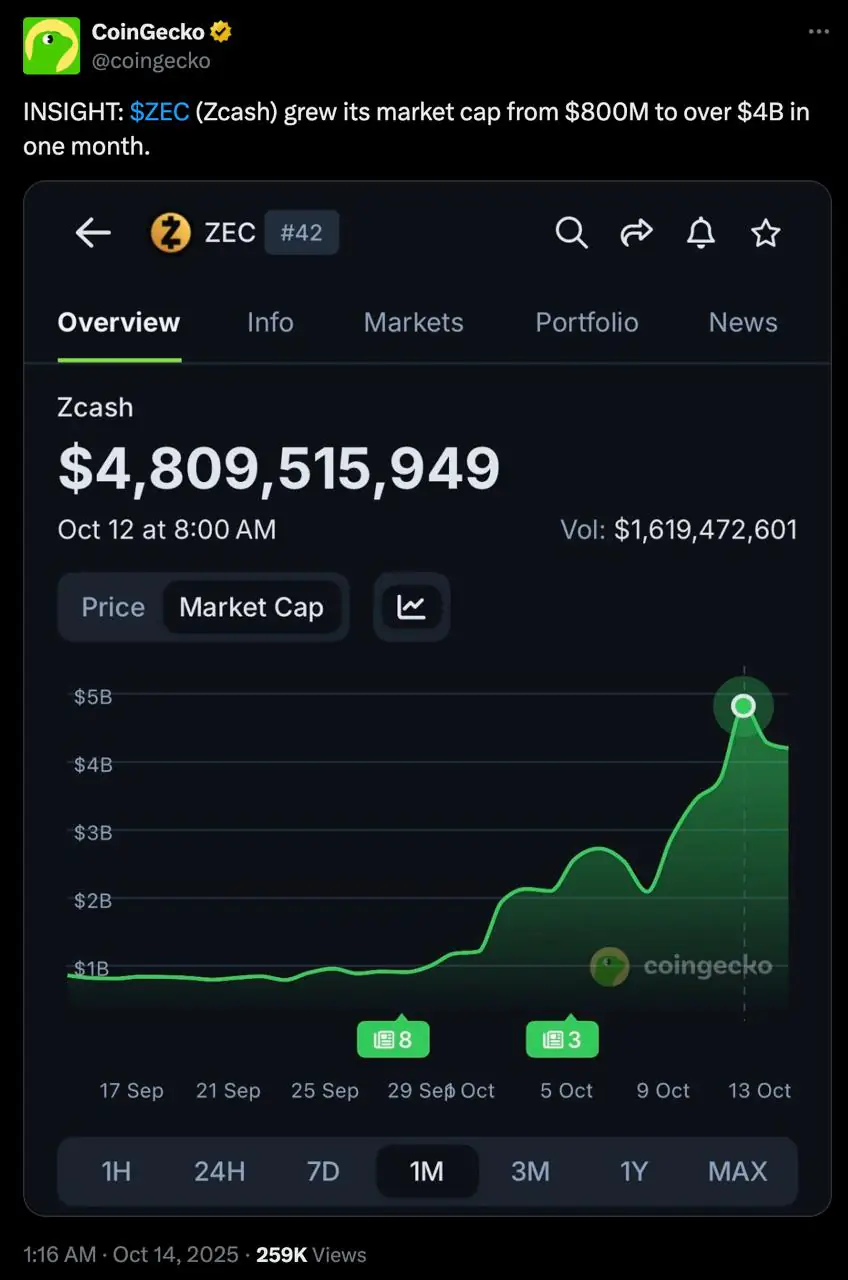Open the chart type icon button
Screen dimensions: 848x1280
tap(411, 607)
